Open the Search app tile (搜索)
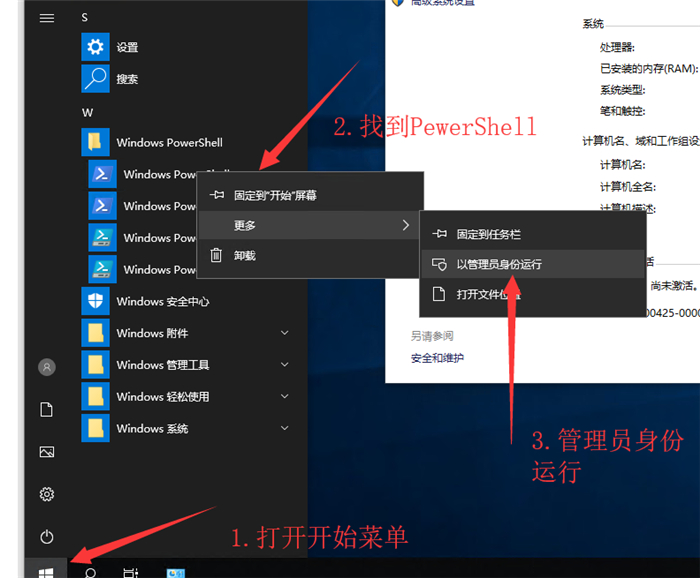The image size is (700, 578). tap(95, 79)
